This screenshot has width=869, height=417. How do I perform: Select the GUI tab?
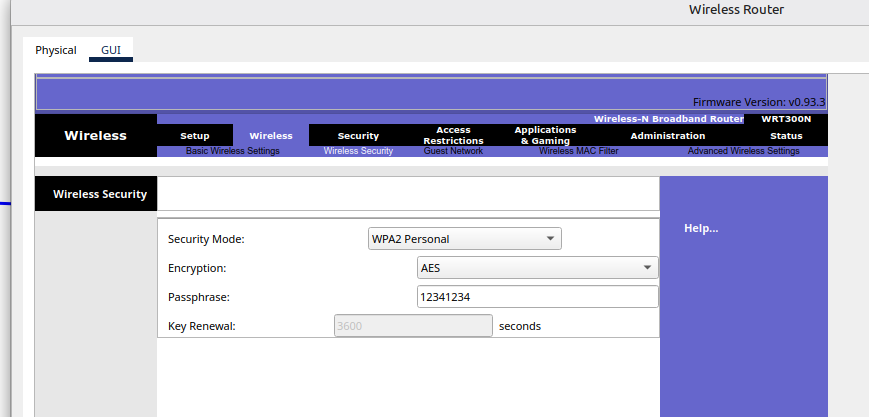coord(110,50)
